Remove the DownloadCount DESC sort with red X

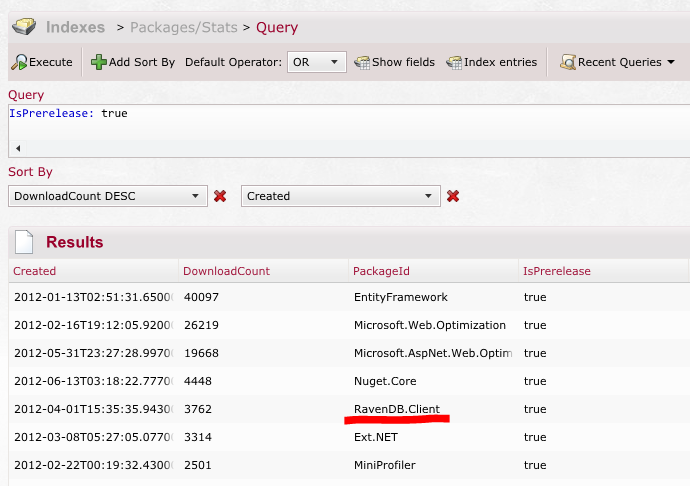click(x=220, y=196)
